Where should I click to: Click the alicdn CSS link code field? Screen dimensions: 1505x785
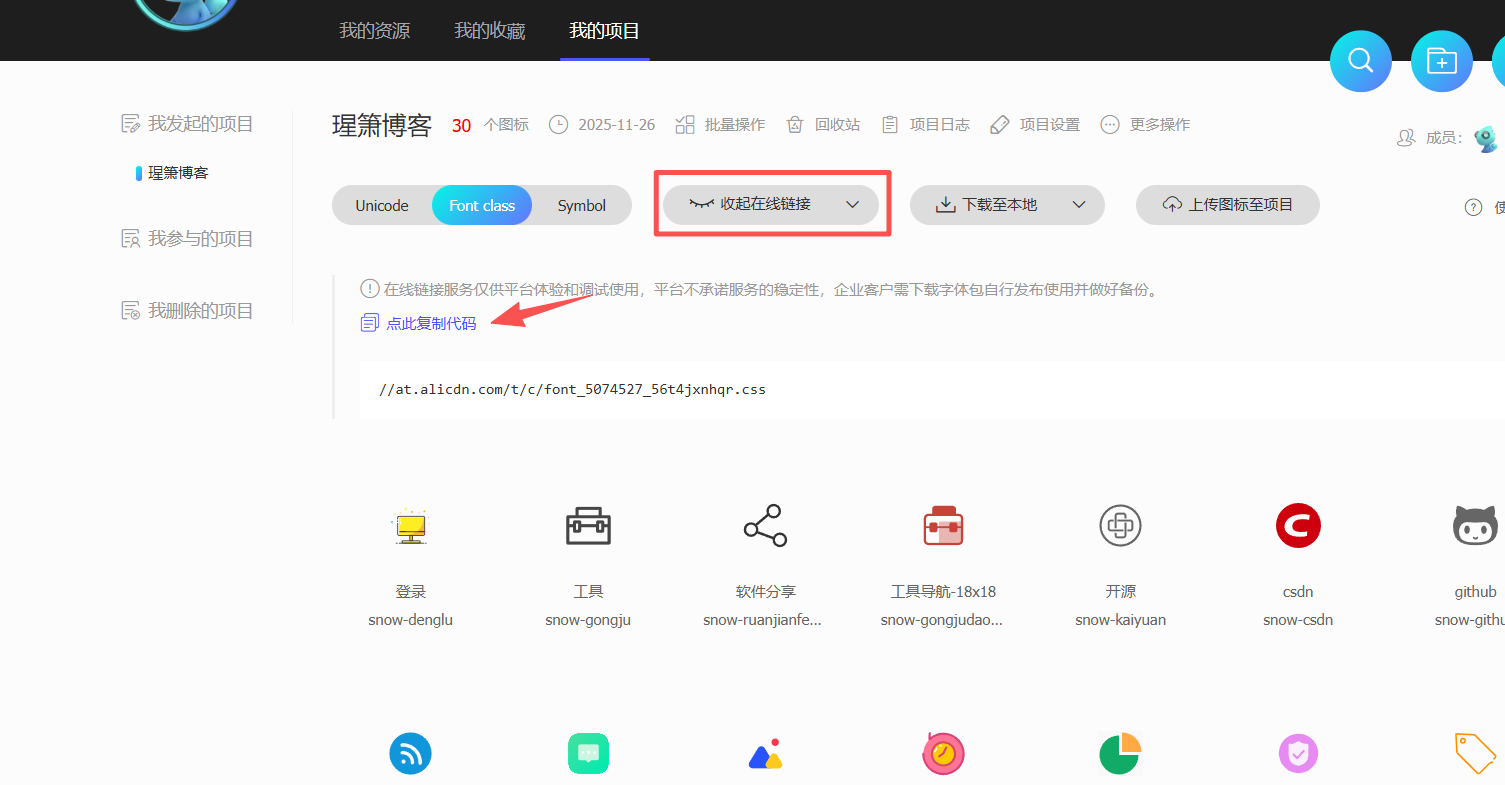click(x=572, y=389)
